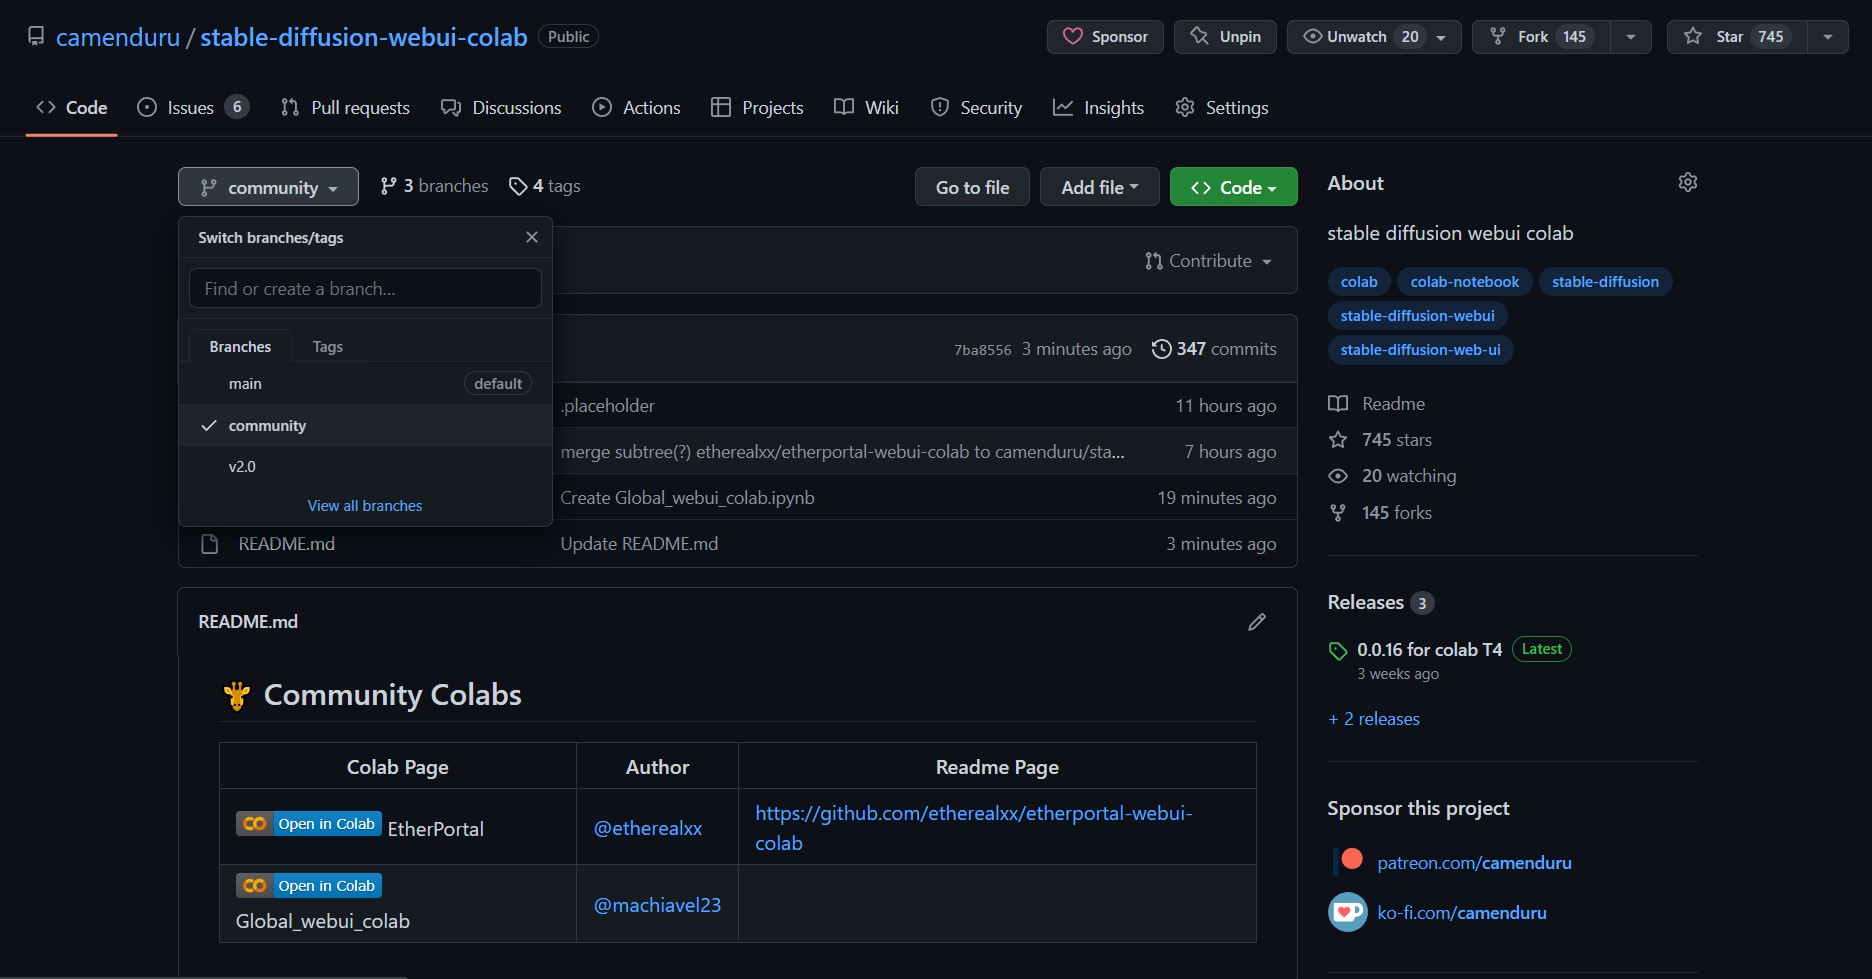
Task: Click the commits history clock icon
Action: click(1161, 349)
